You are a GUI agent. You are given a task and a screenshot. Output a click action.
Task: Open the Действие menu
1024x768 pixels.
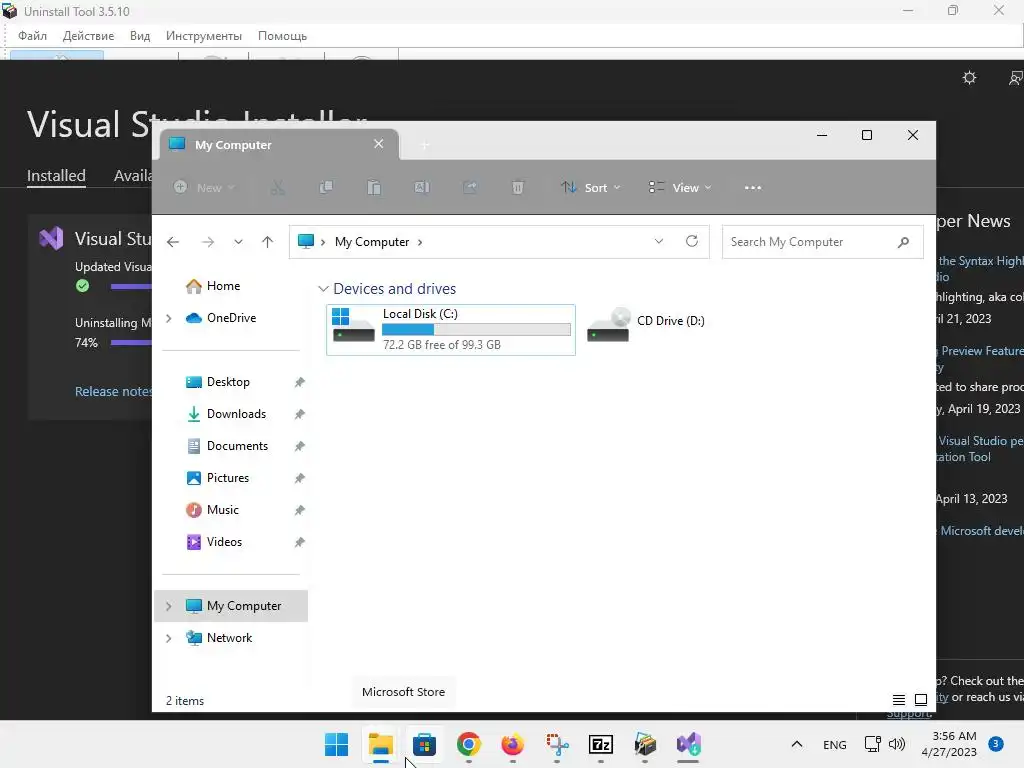tap(88, 36)
